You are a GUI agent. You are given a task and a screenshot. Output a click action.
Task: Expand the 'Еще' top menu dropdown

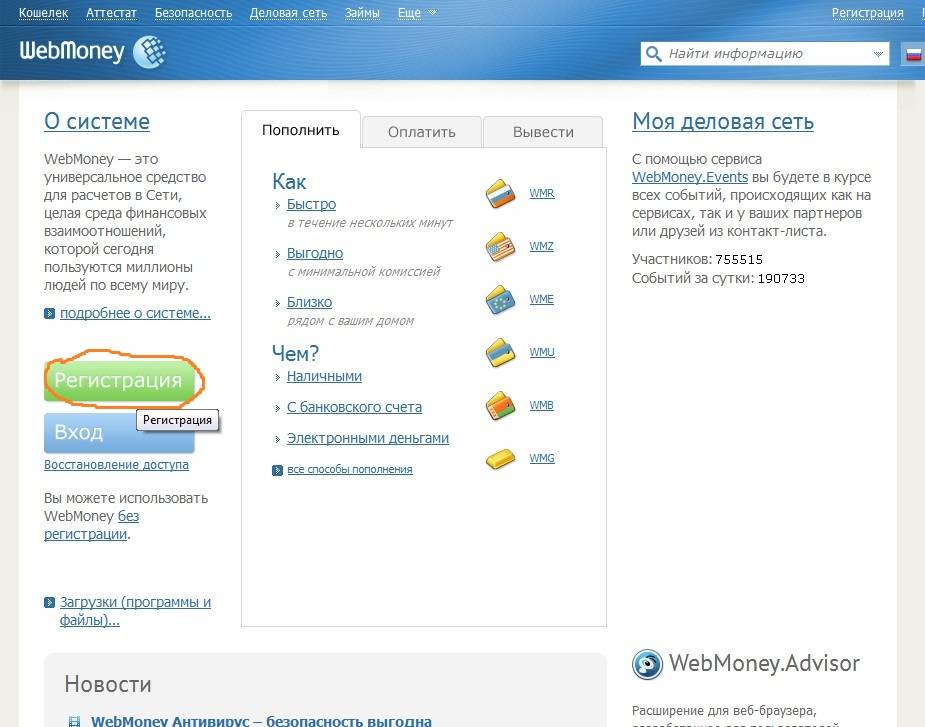point(432,12)
